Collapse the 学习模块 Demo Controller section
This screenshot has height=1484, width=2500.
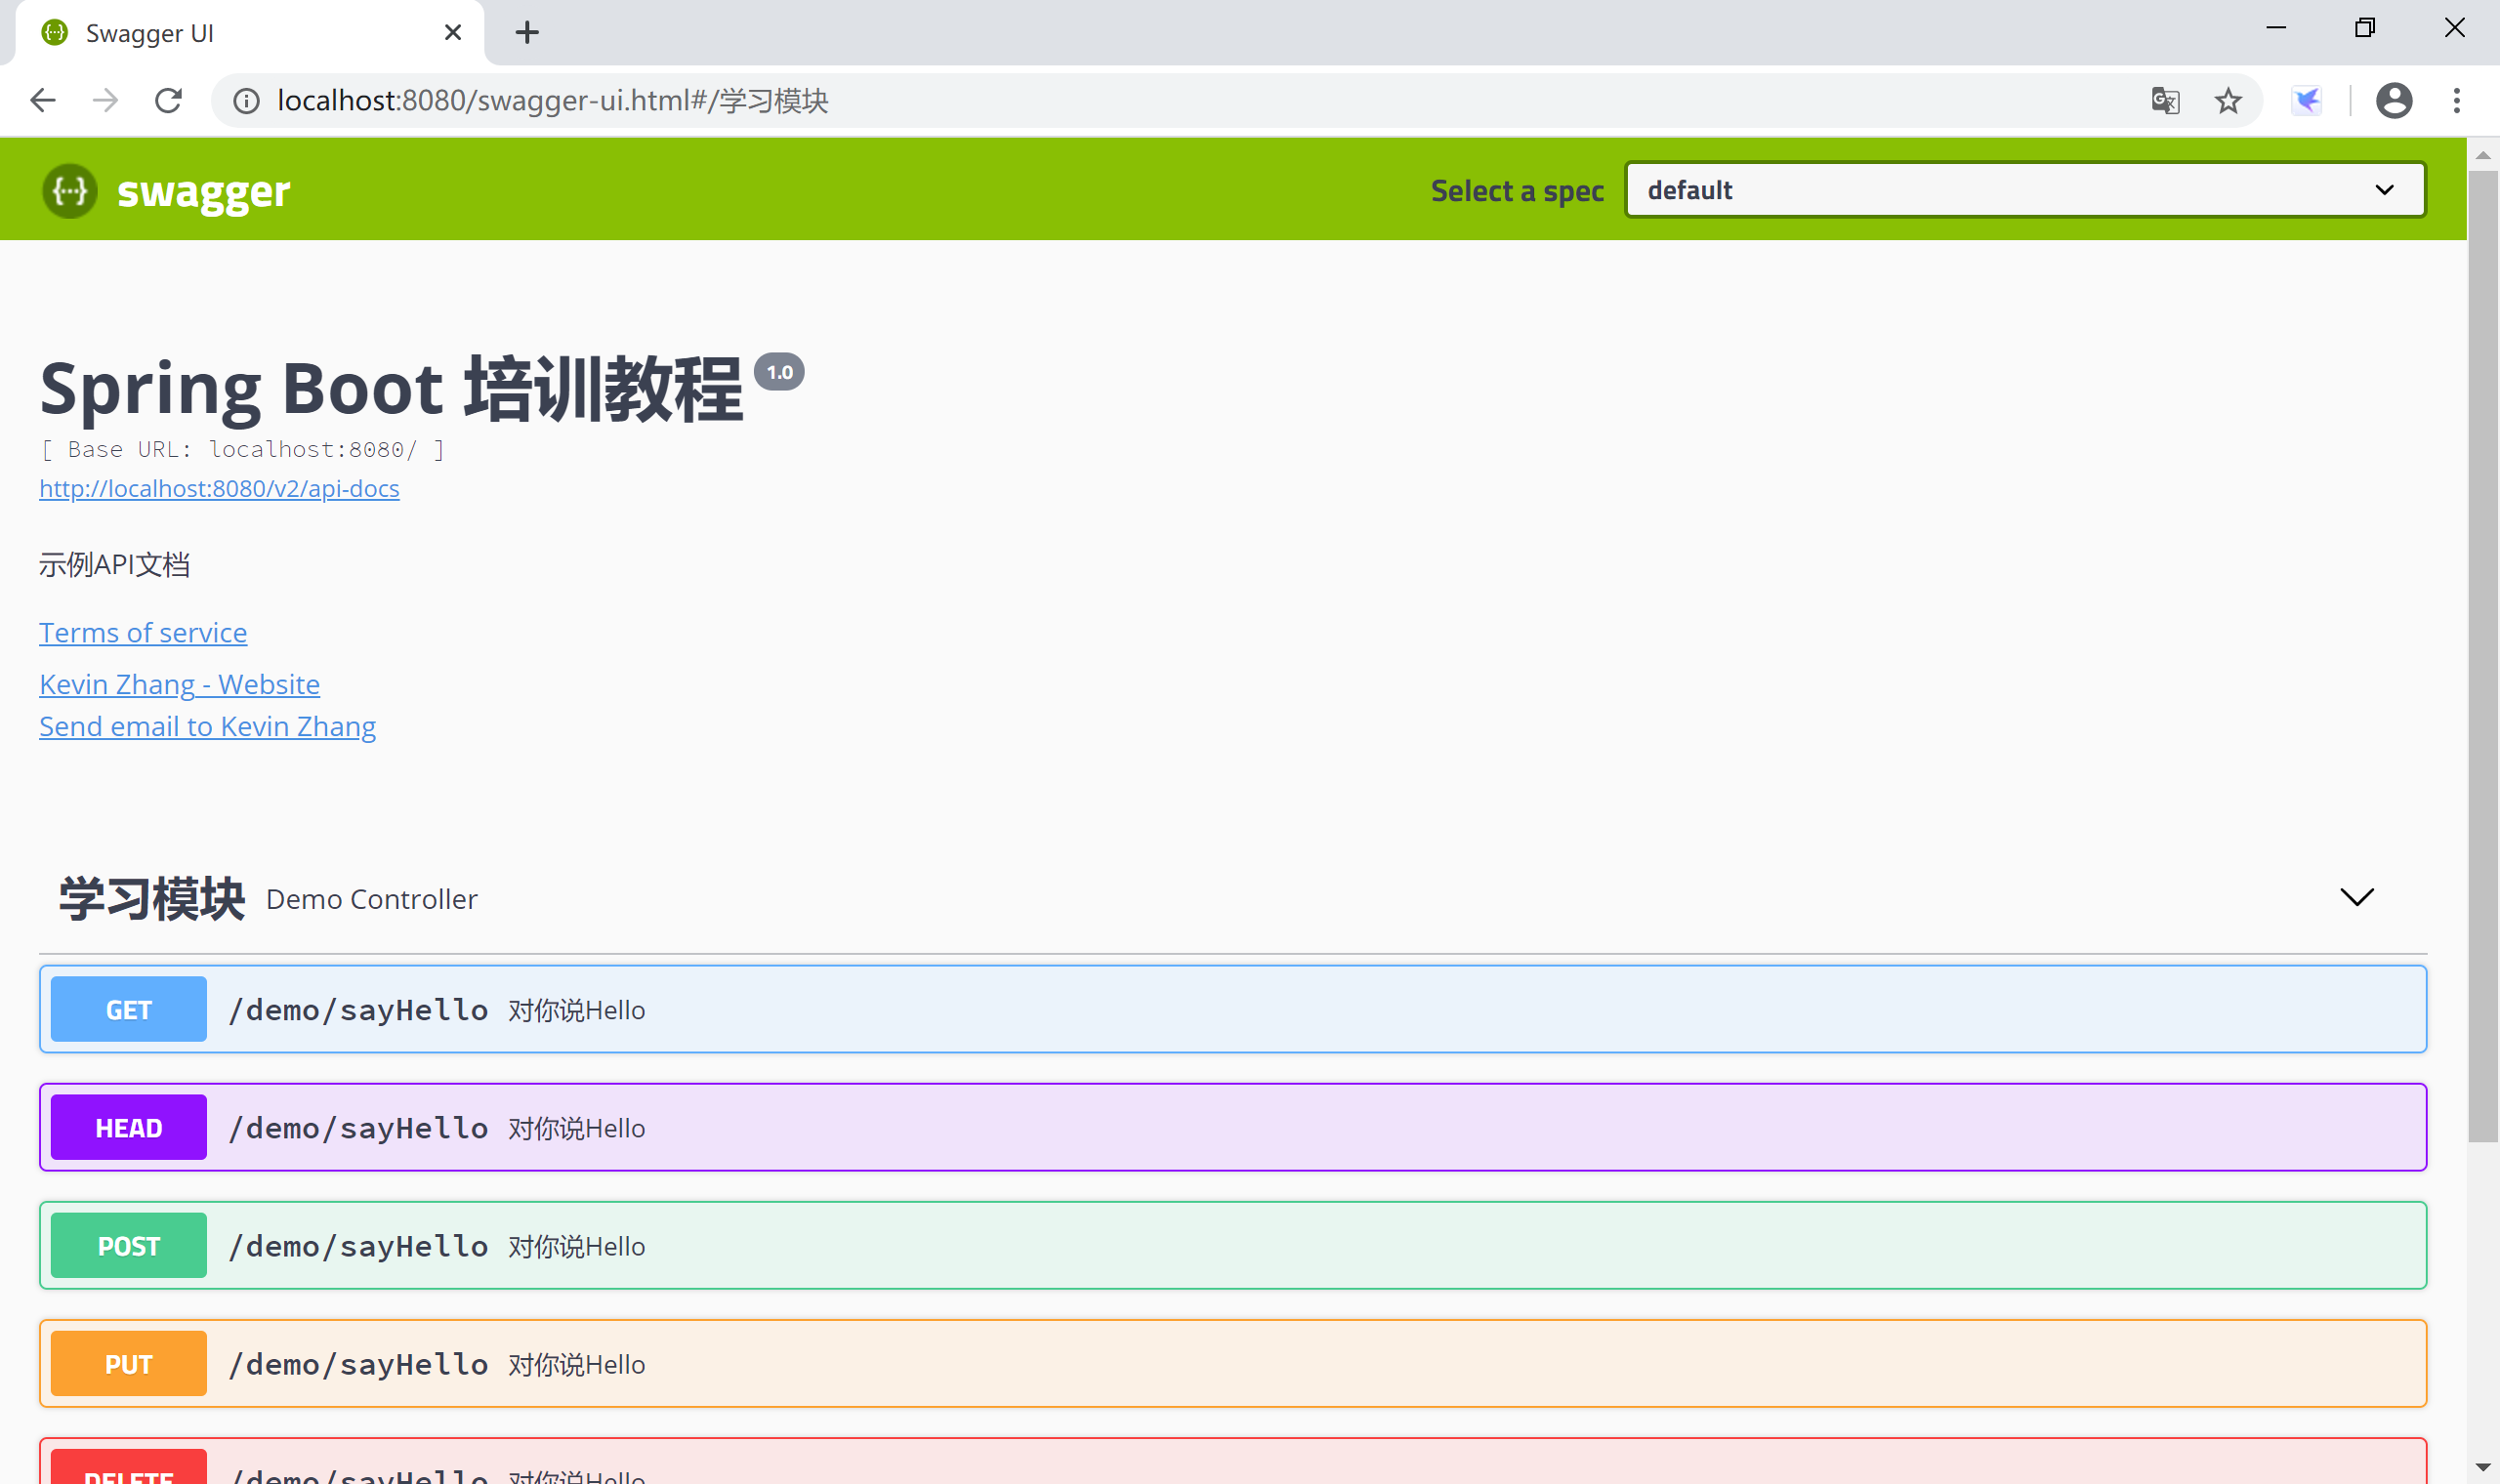point(2357,897)
